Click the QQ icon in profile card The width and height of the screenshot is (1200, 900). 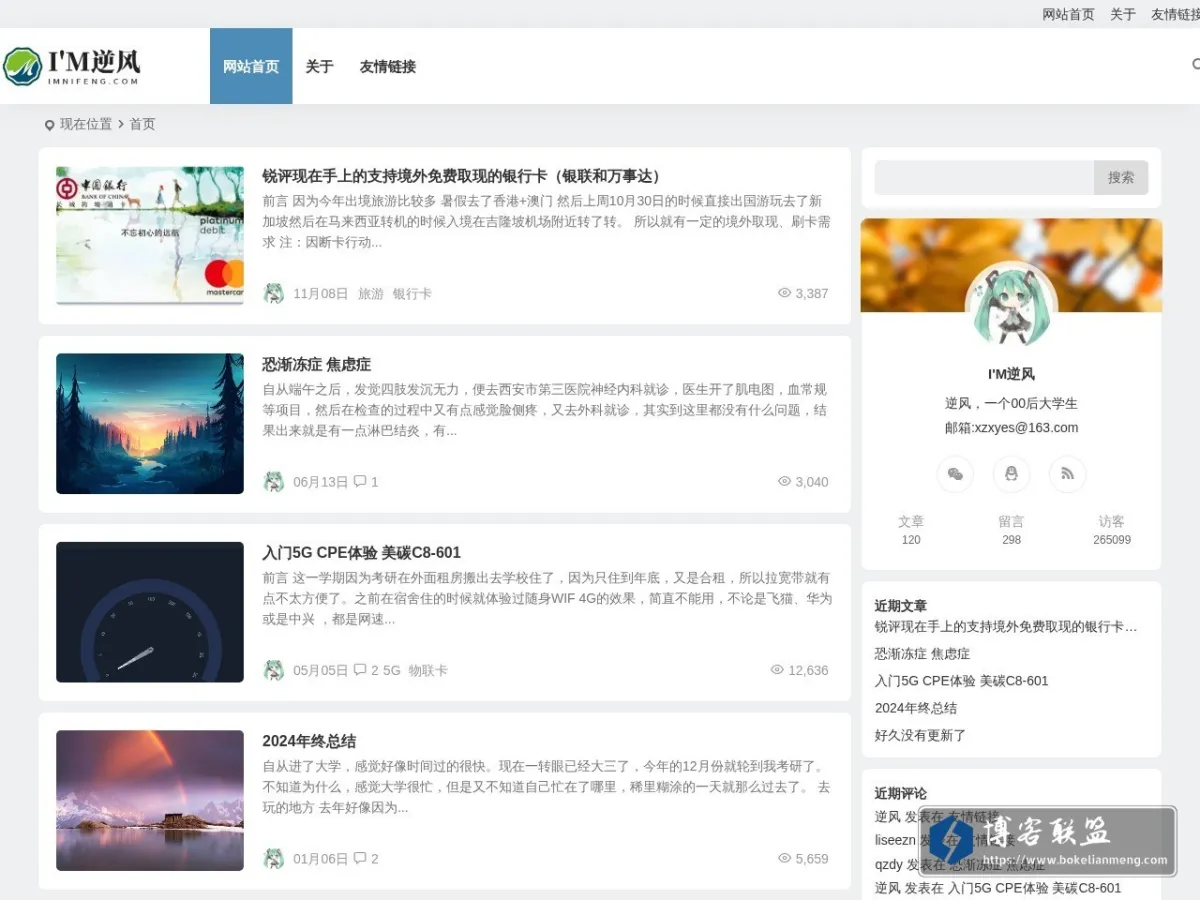pyautogui.click(x=1011, y=474)
